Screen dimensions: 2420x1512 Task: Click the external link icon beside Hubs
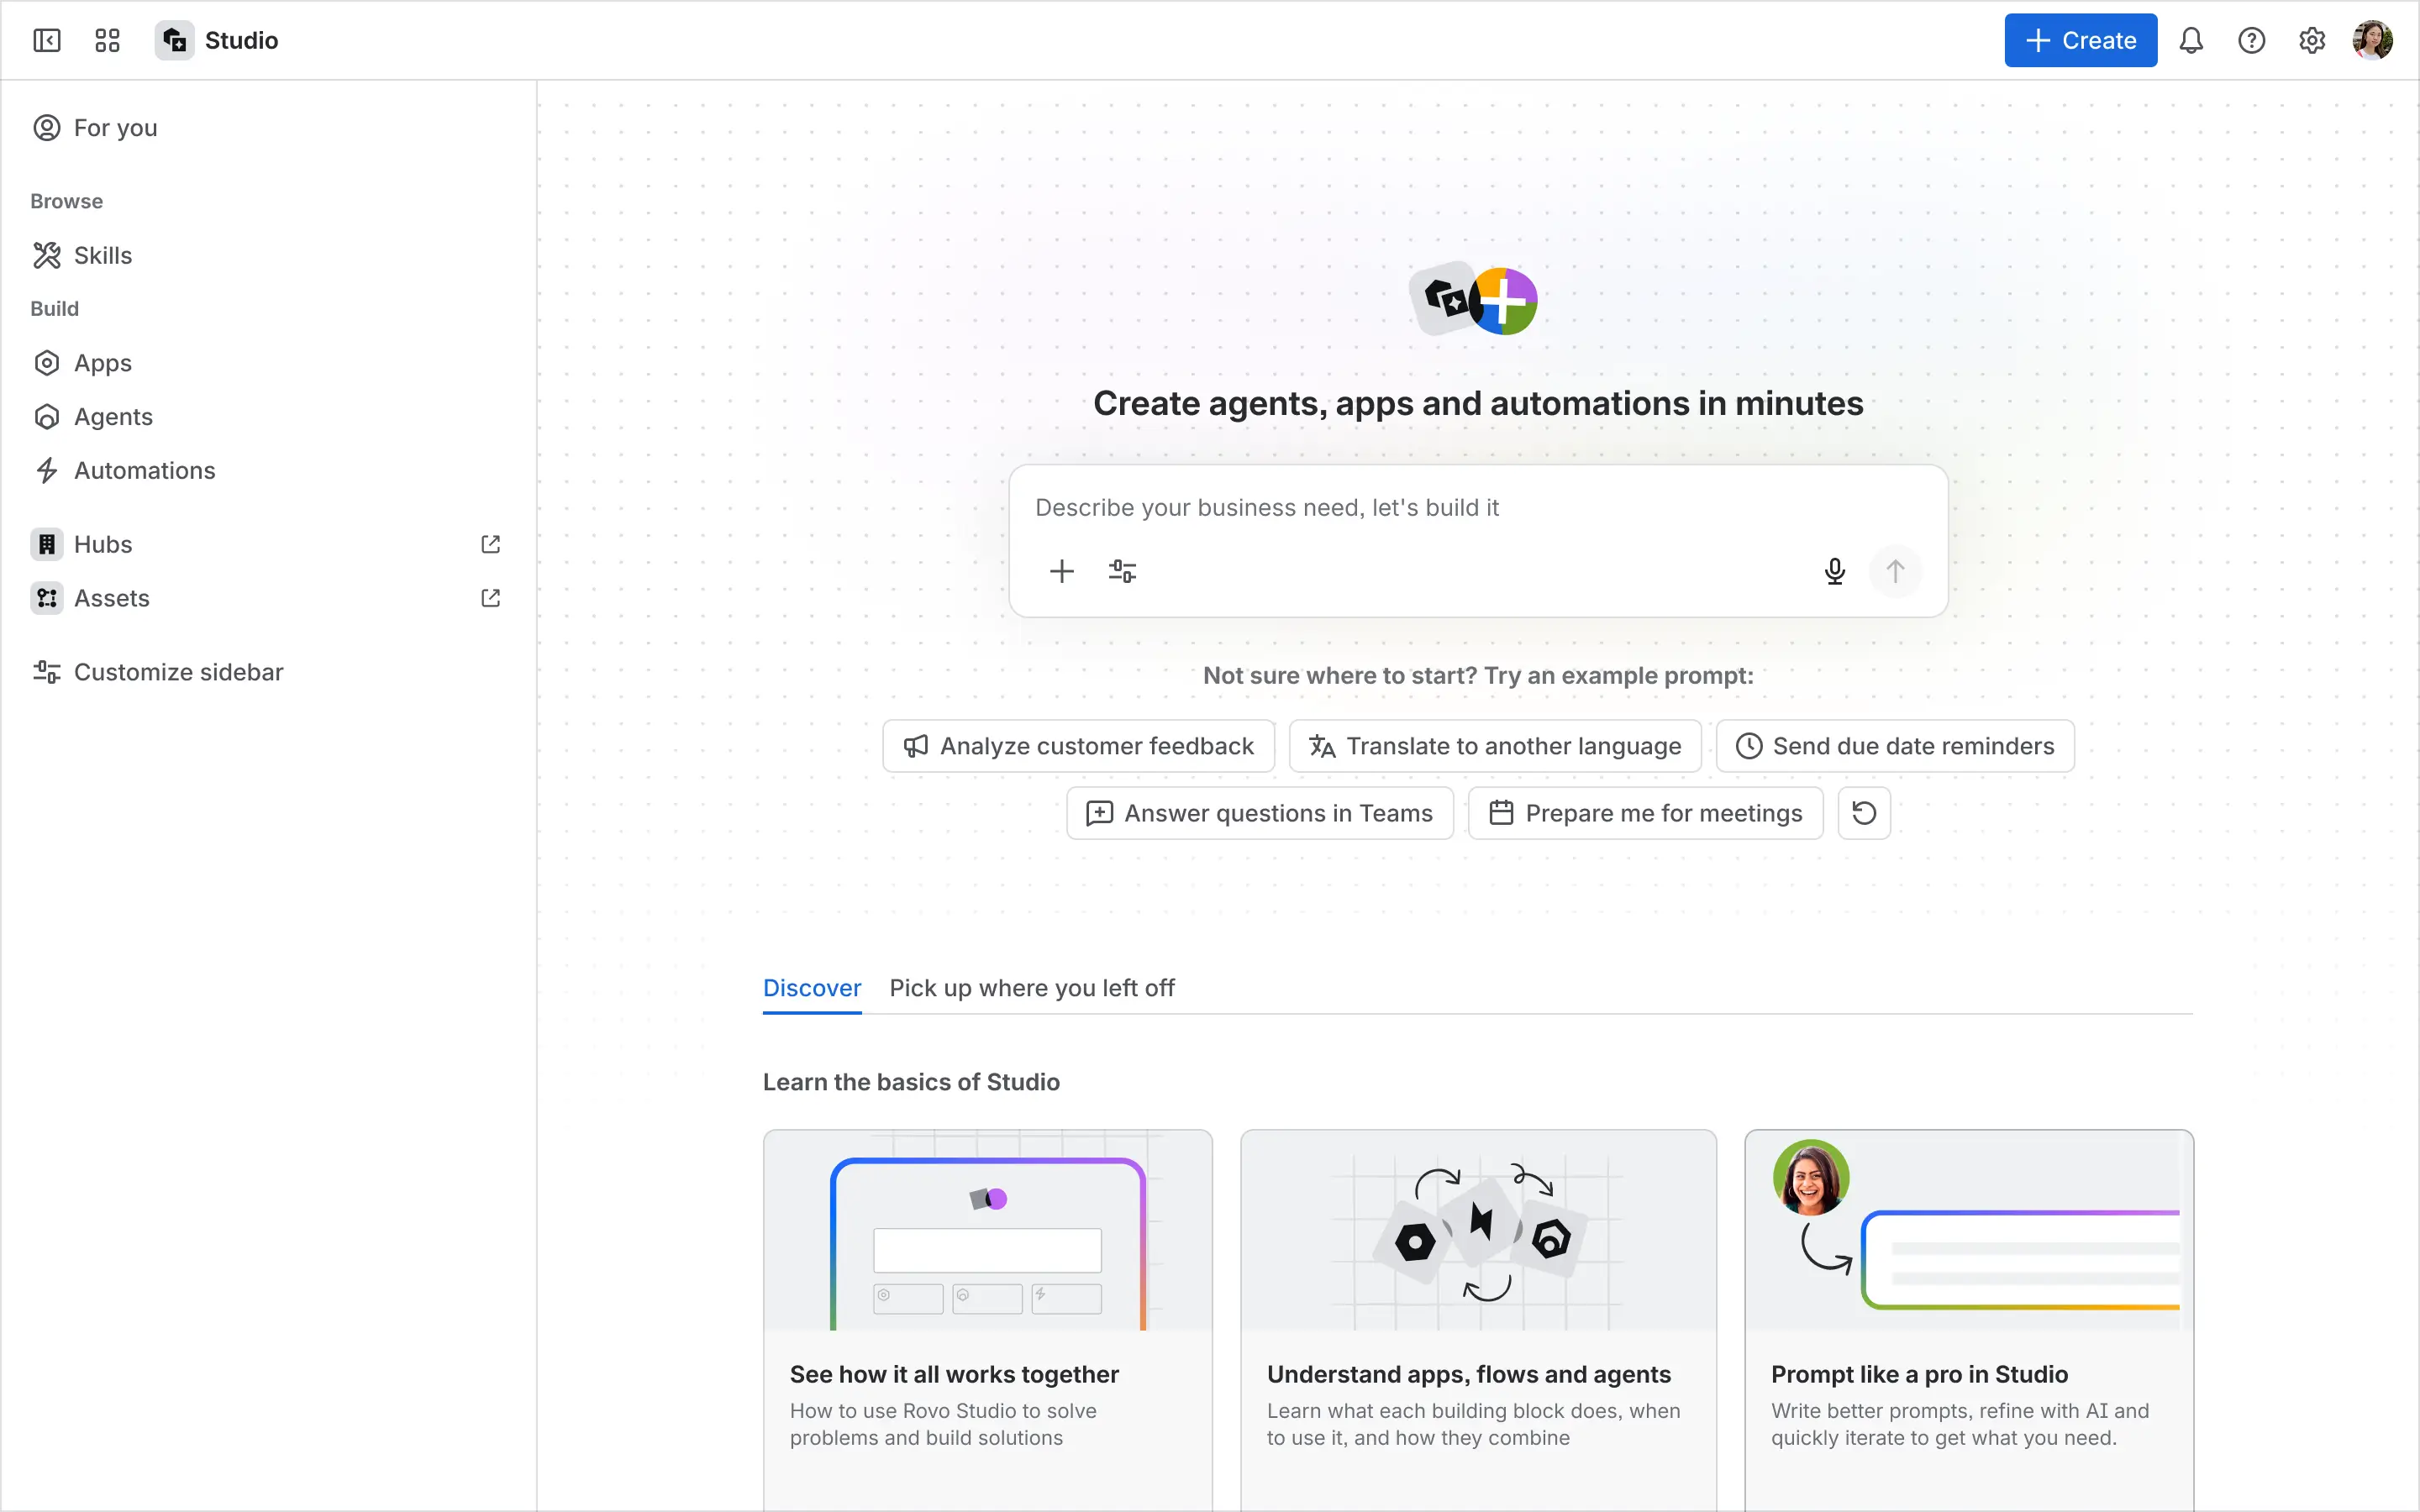point(490,544)
